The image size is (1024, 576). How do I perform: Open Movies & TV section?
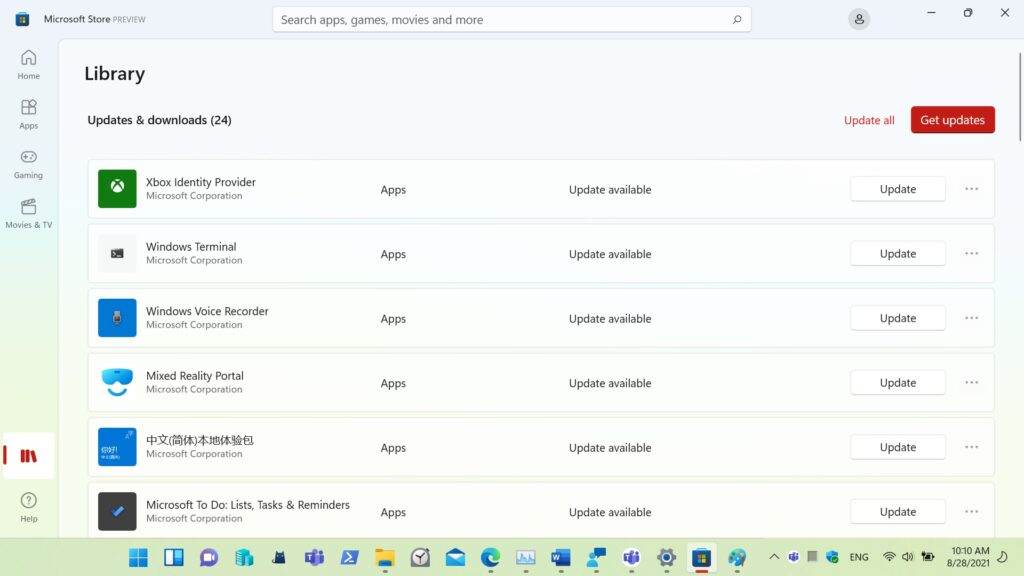click(x=28, y=213)
